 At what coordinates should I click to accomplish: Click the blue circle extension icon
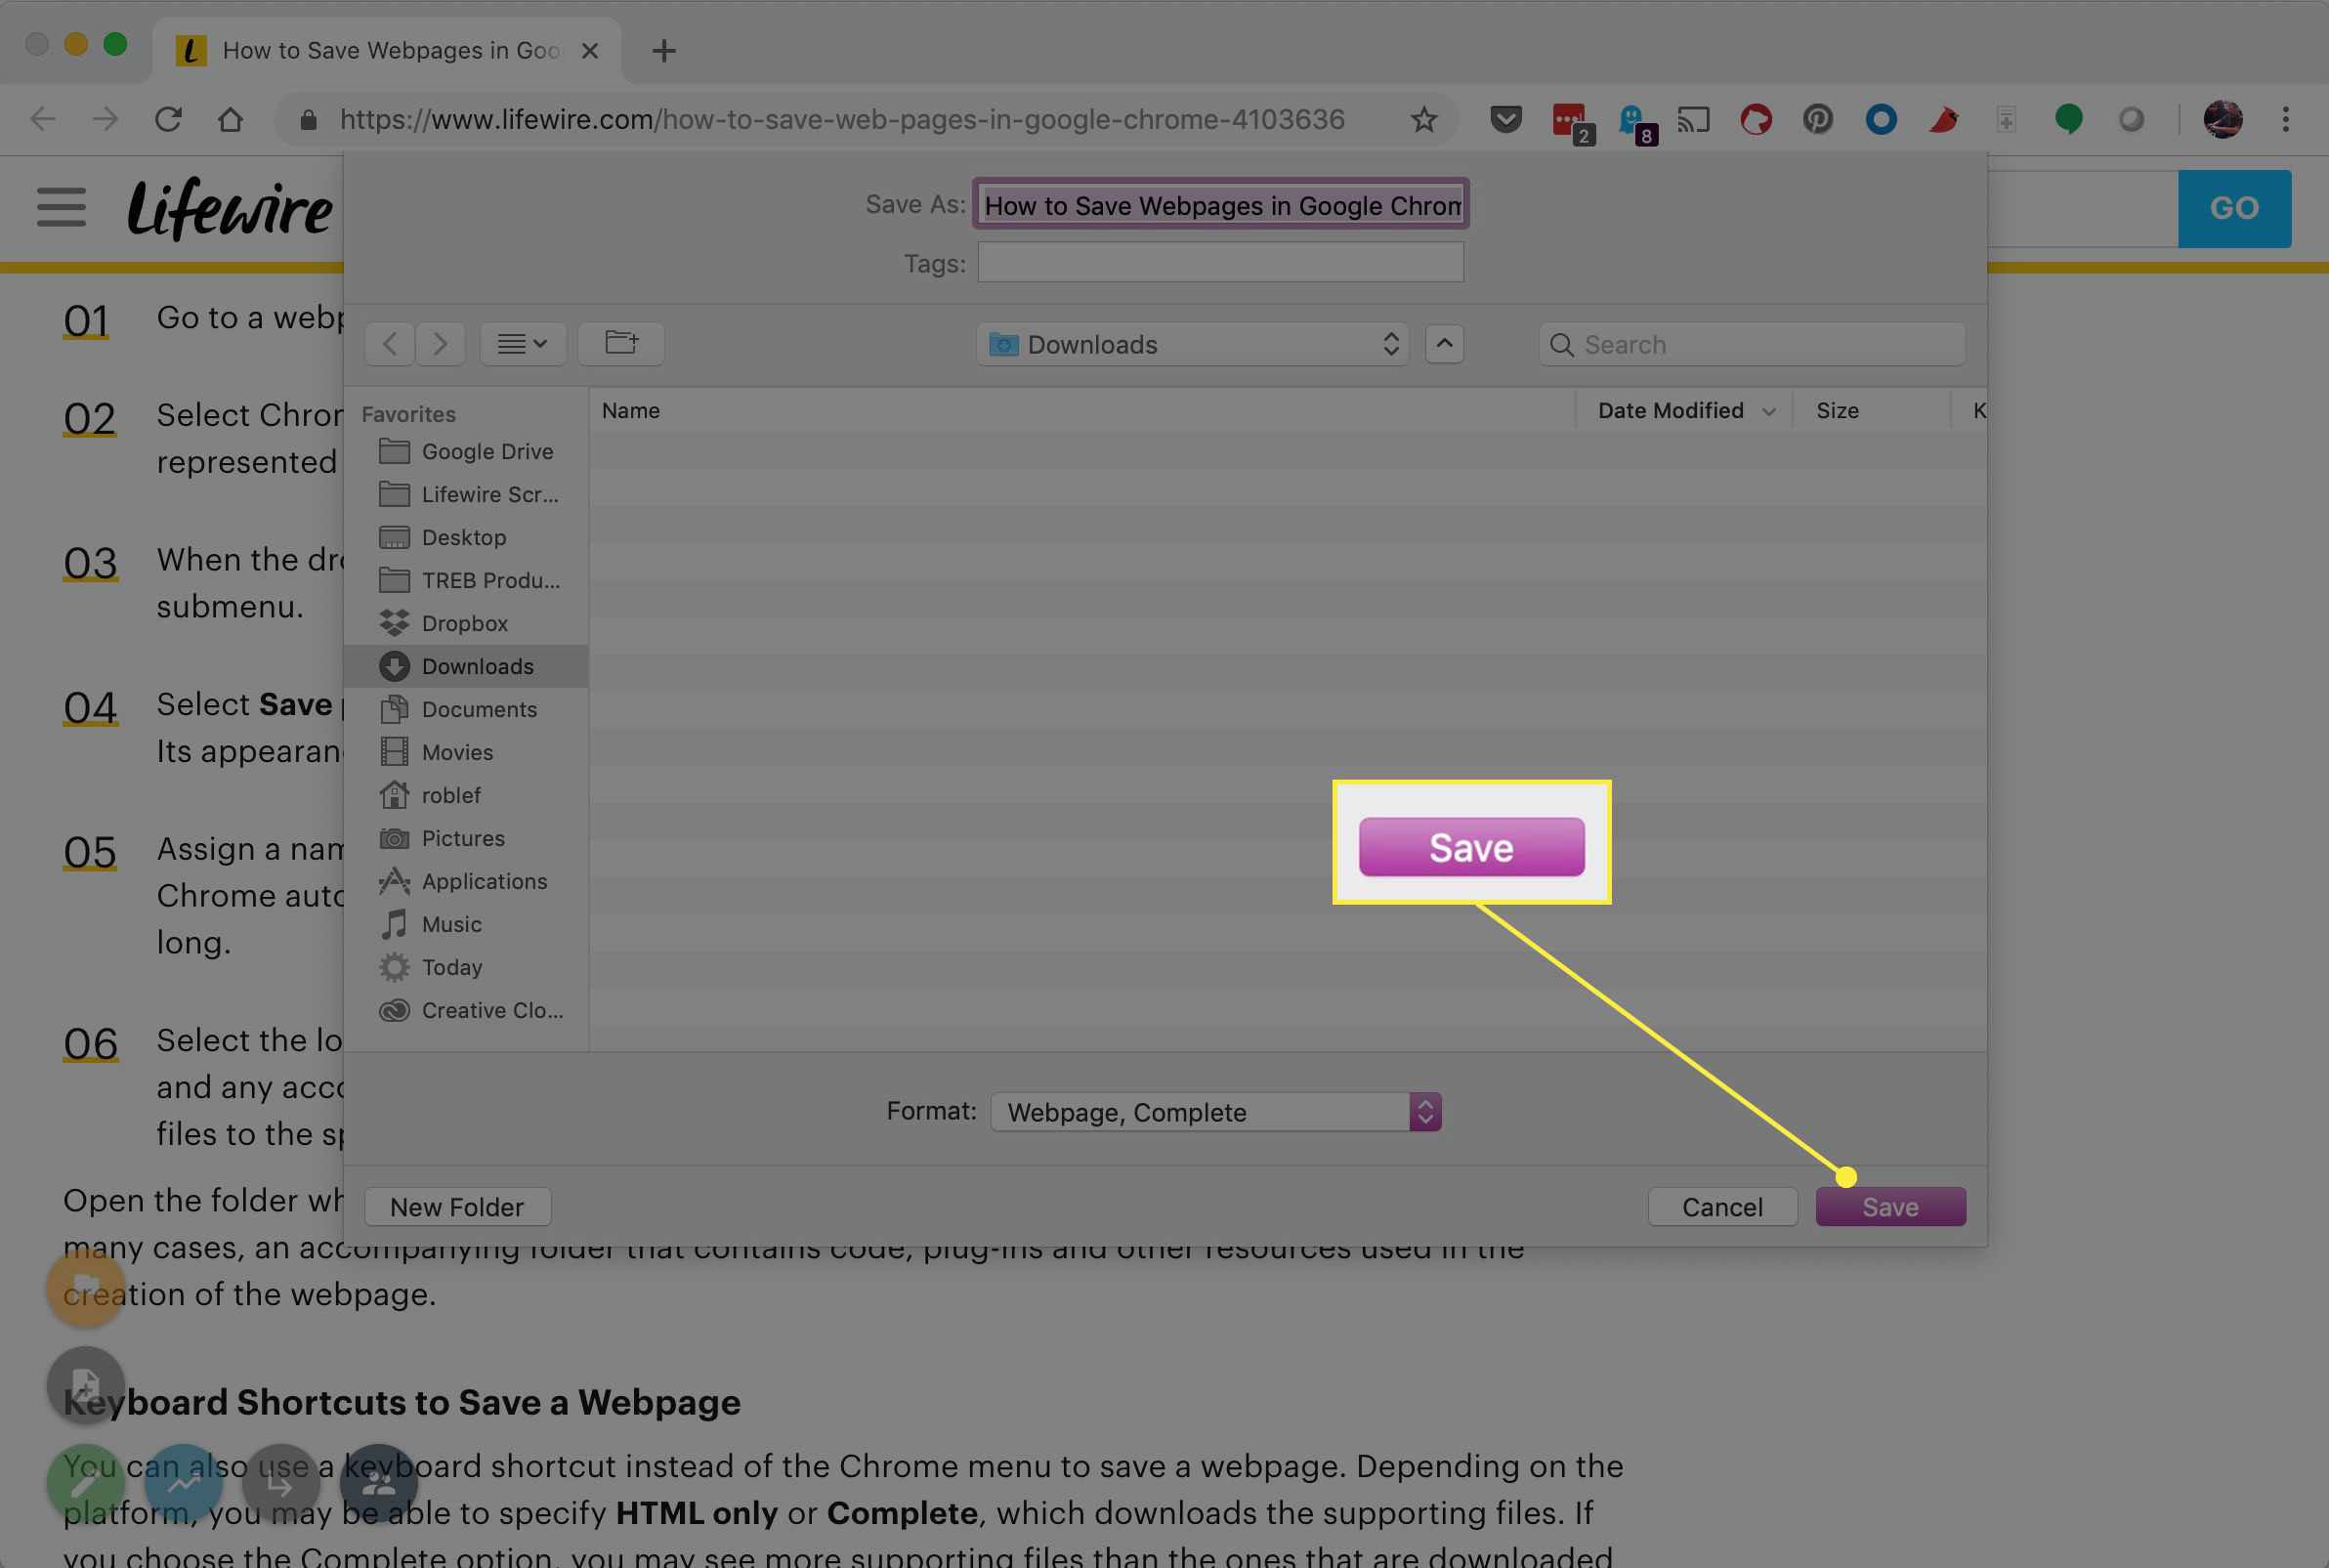tap(1880, 120)
